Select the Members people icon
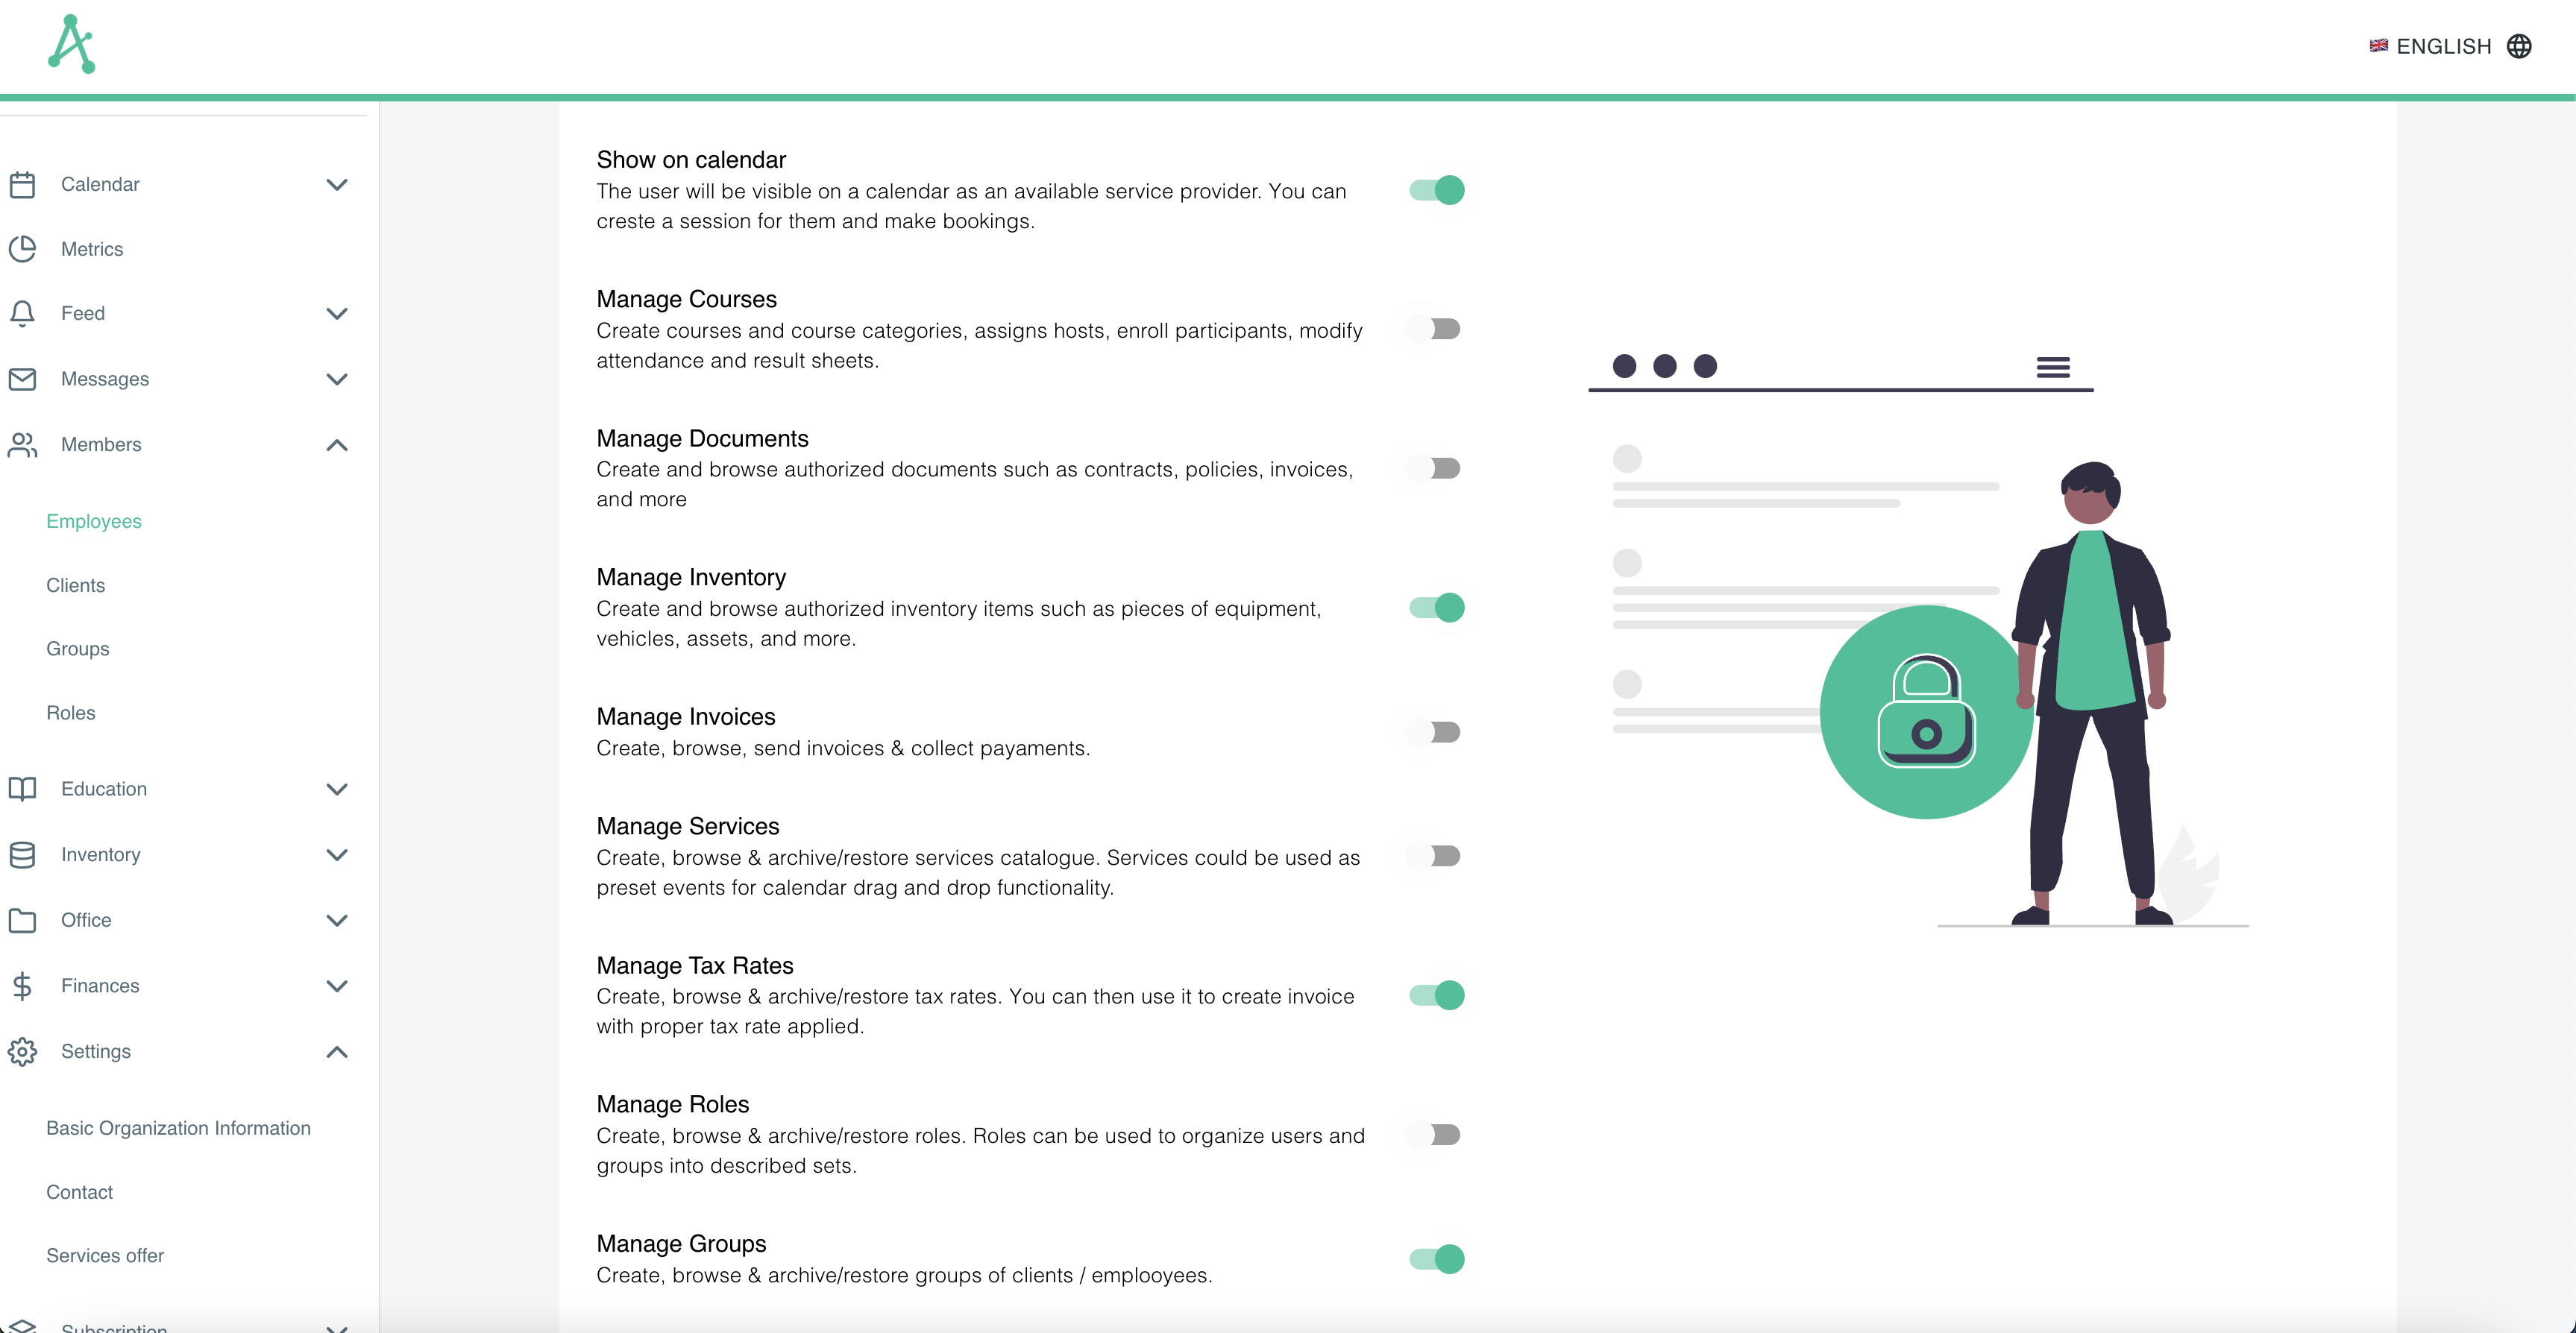Image resolution: width=2576 pixels, height=1333 pixels. [23, 445]
